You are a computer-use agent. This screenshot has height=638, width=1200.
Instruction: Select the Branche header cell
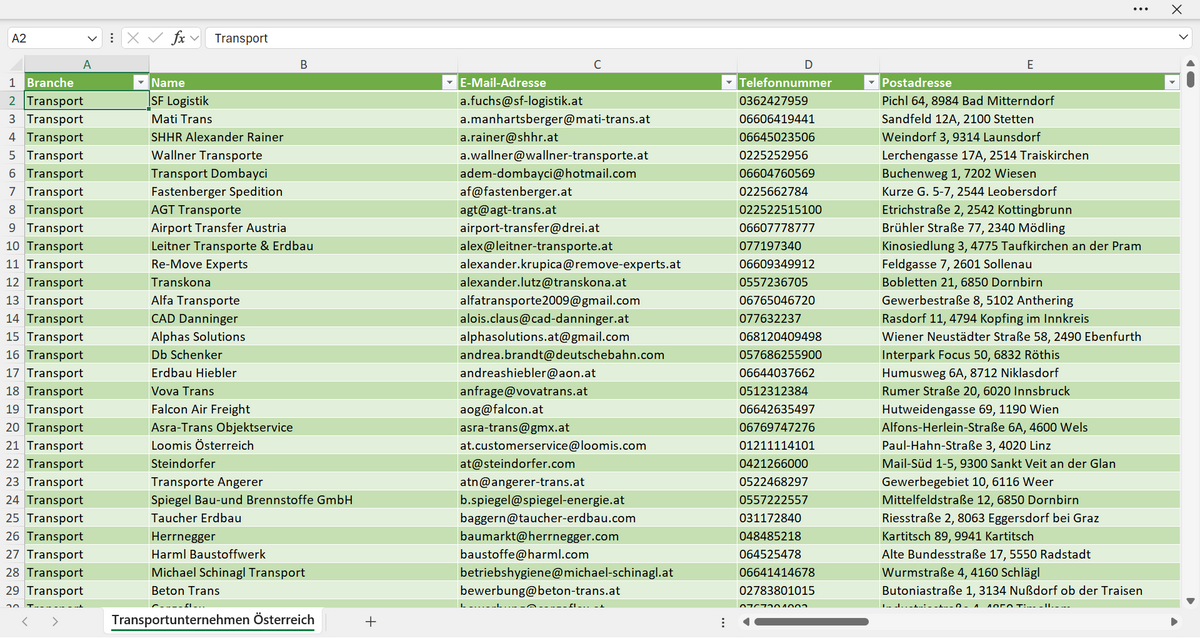(86, 83)
